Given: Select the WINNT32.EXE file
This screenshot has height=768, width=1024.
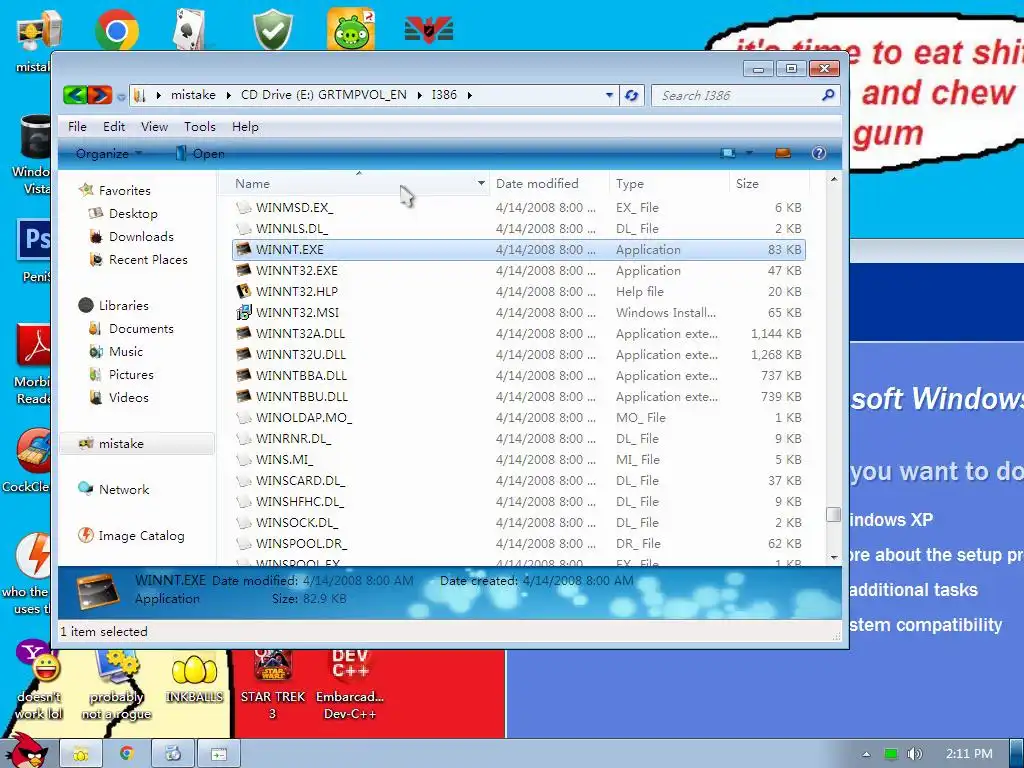Looking at the screenshot, I should [x=519, y=270].
